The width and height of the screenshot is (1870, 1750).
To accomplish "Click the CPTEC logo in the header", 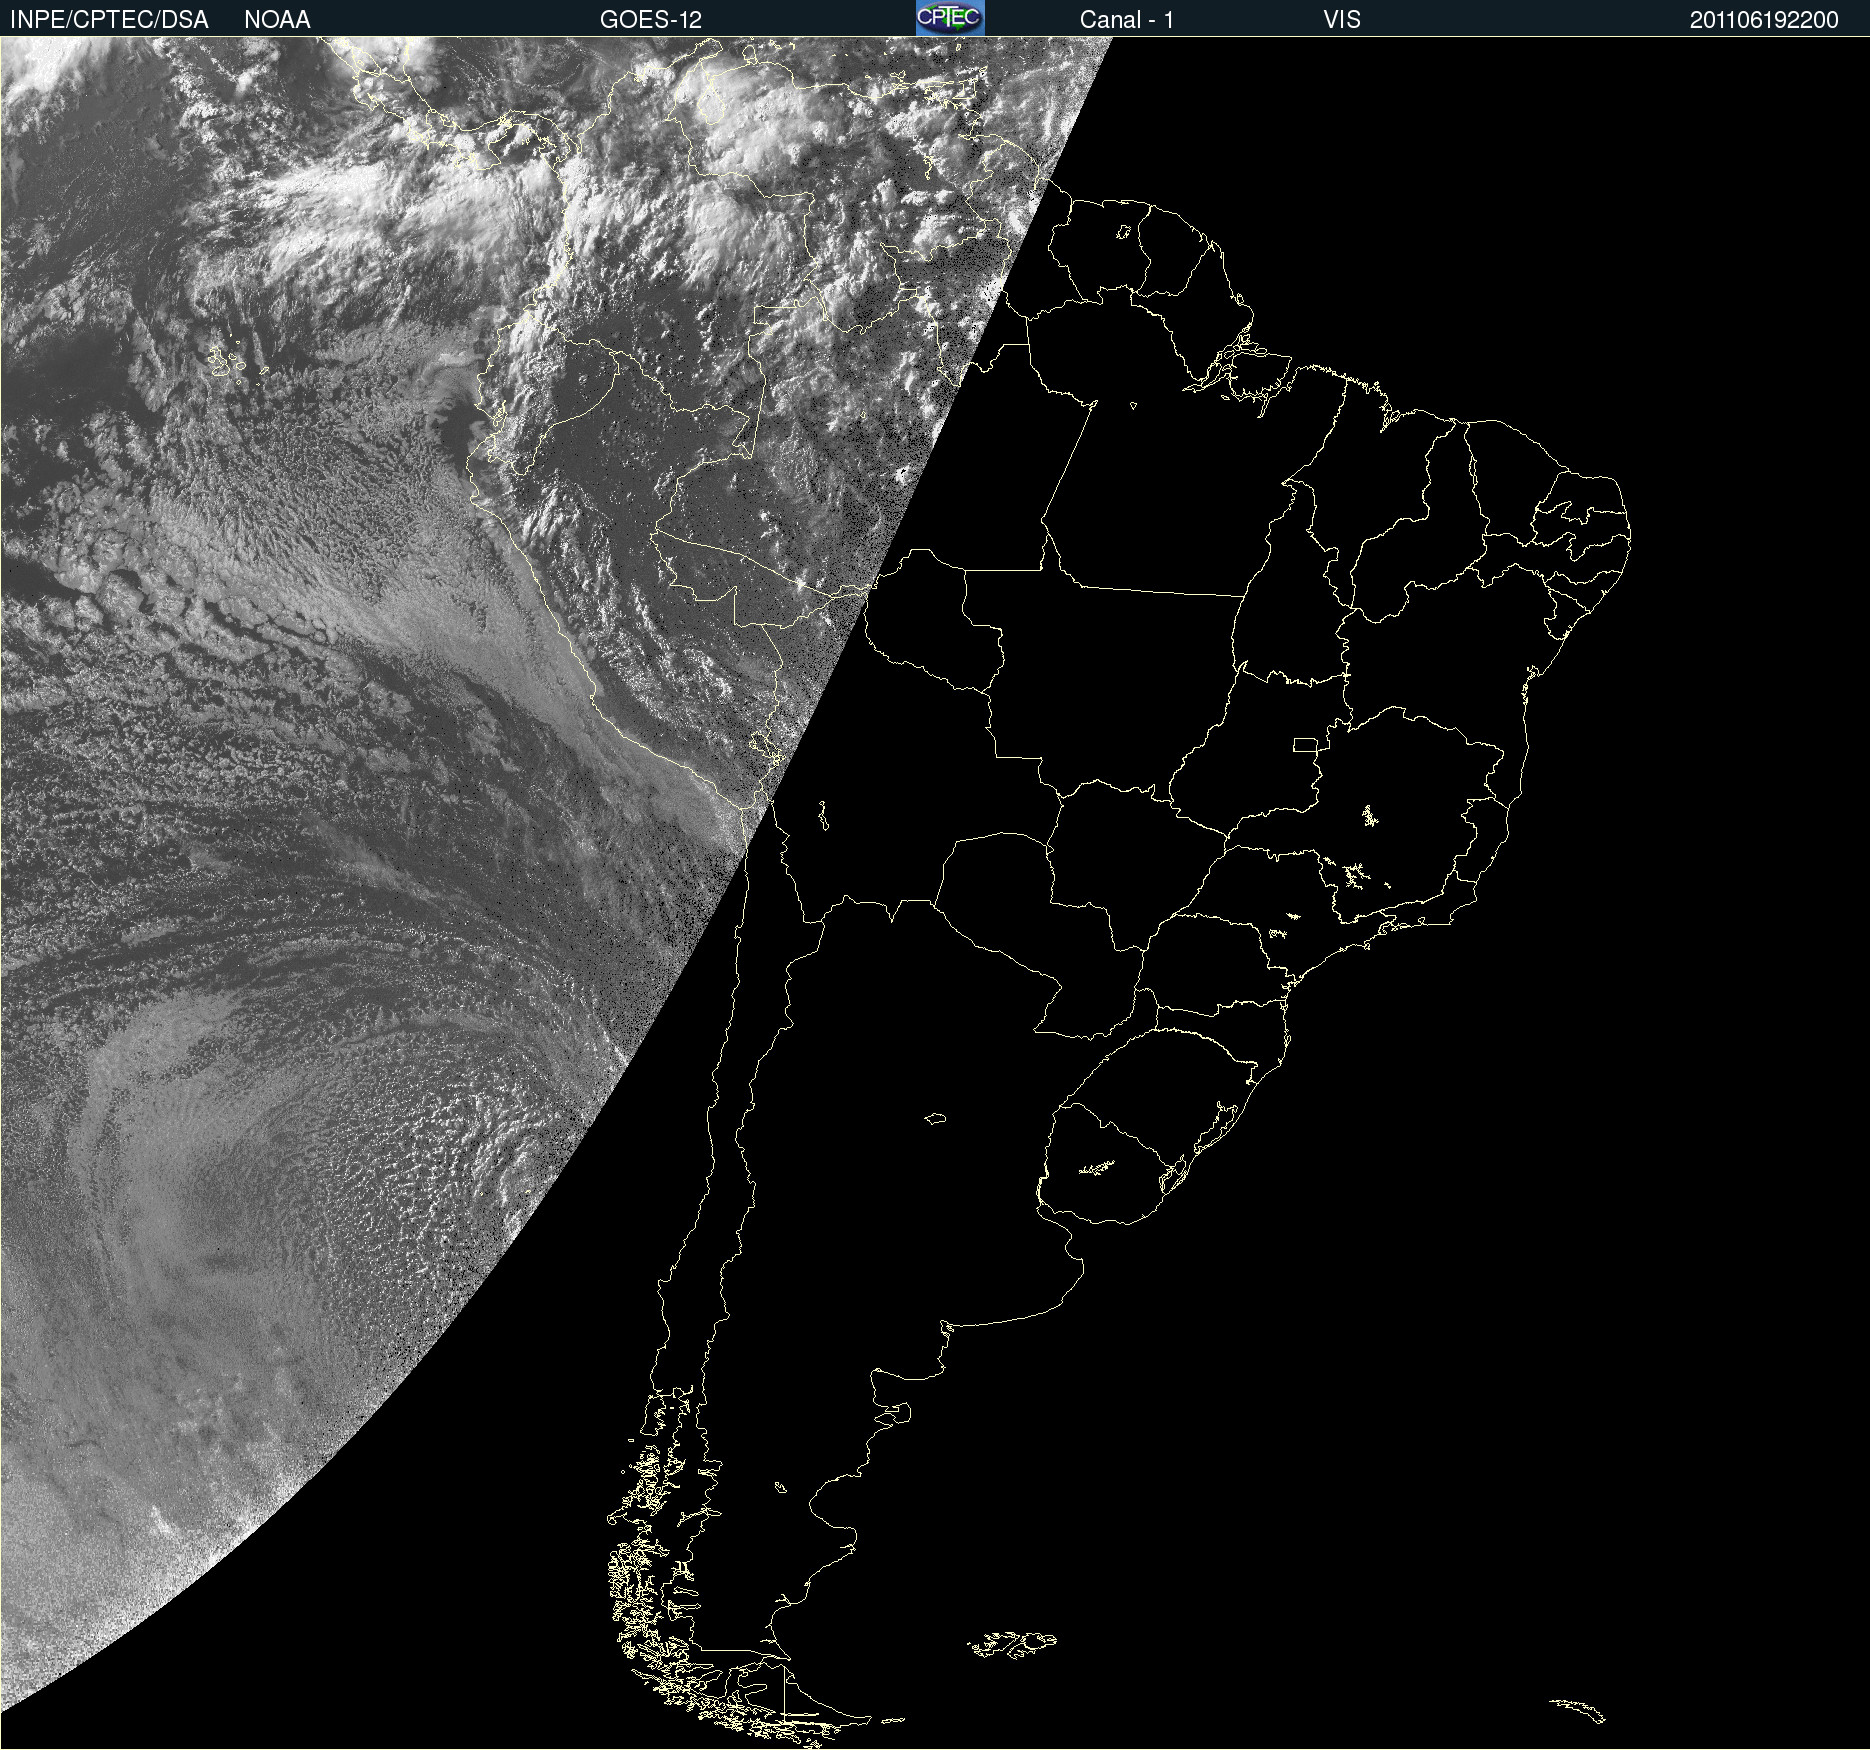I will tap(950, 18).
